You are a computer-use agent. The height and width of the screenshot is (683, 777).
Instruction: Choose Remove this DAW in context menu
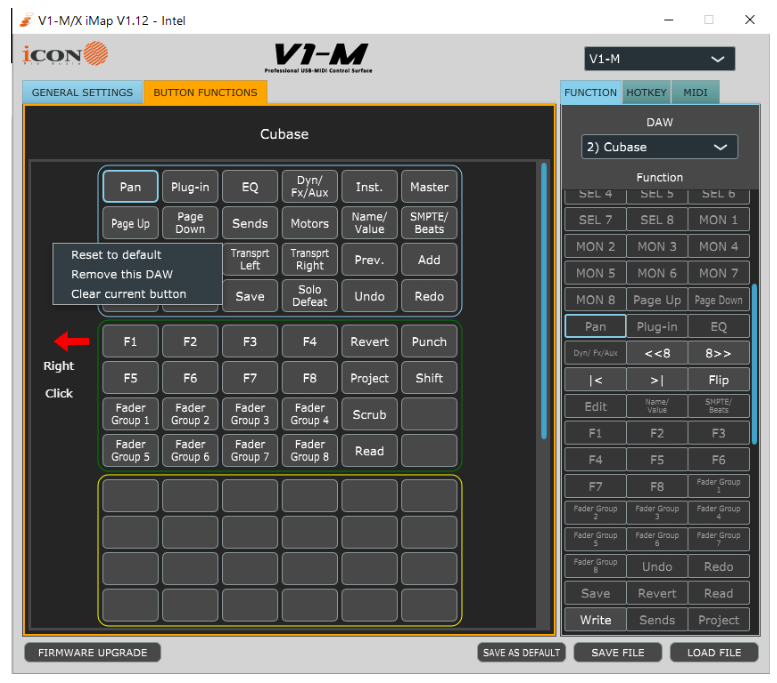tap(122, 275)
